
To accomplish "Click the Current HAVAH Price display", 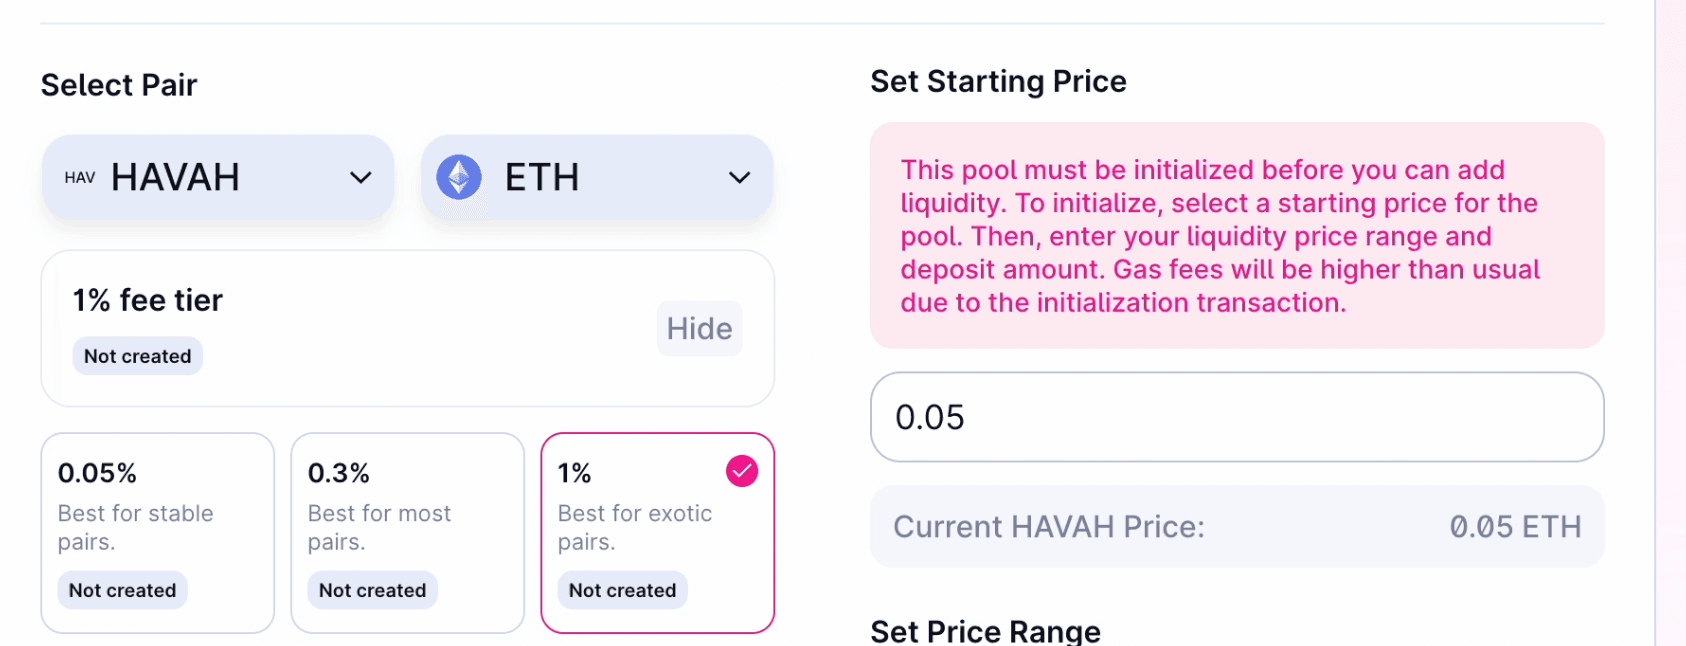I will [1237, 527].
